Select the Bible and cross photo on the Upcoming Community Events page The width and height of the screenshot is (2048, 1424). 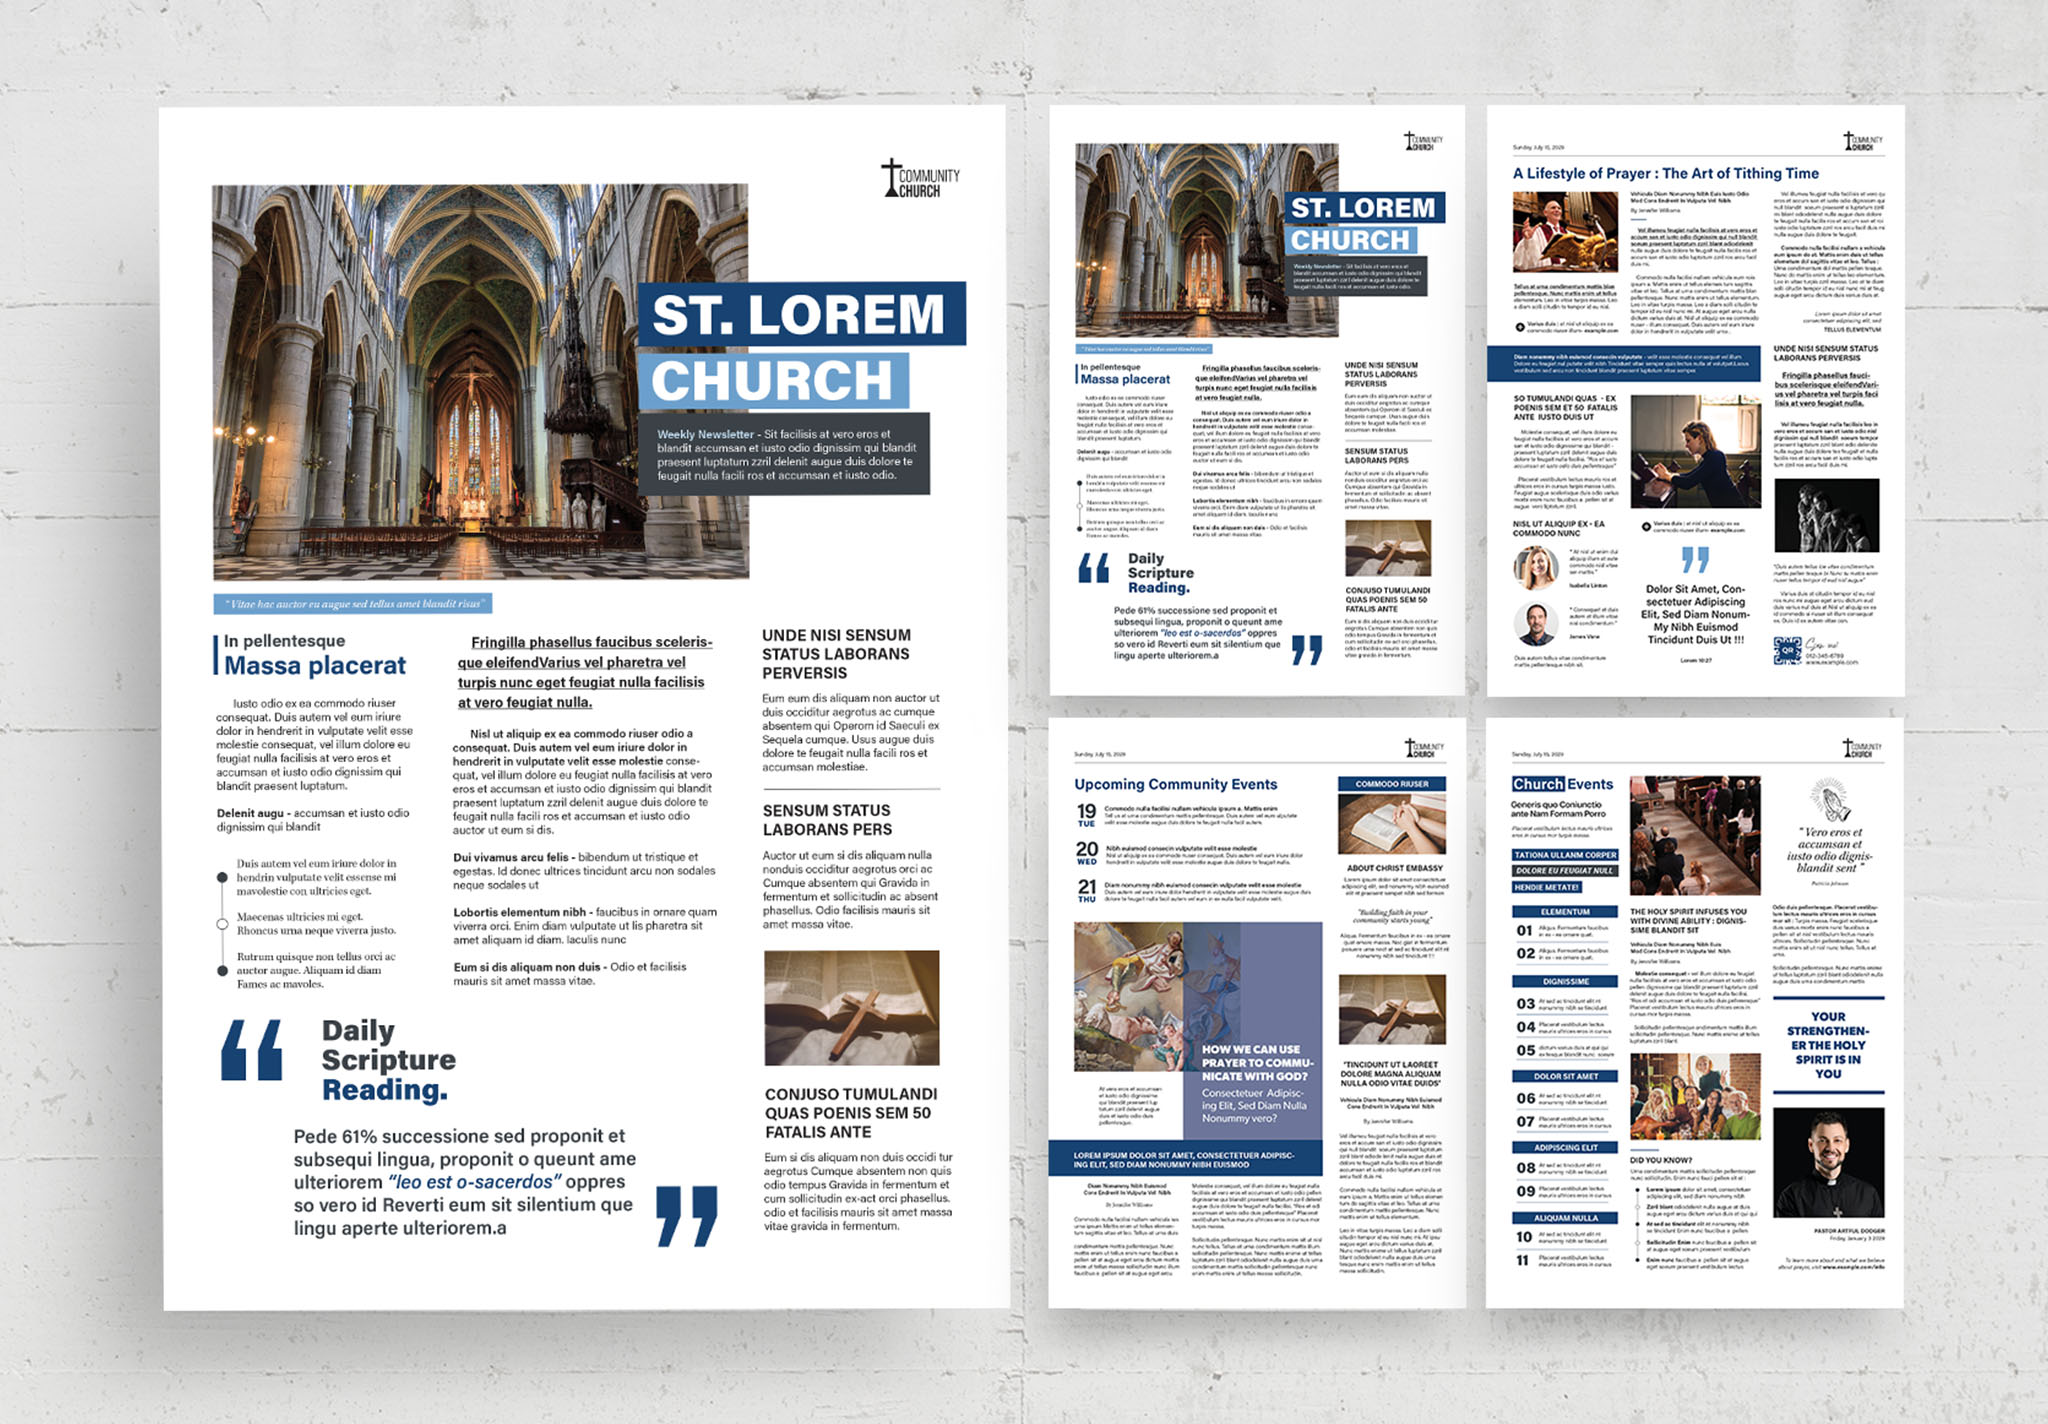(x=1392, y=1011)
